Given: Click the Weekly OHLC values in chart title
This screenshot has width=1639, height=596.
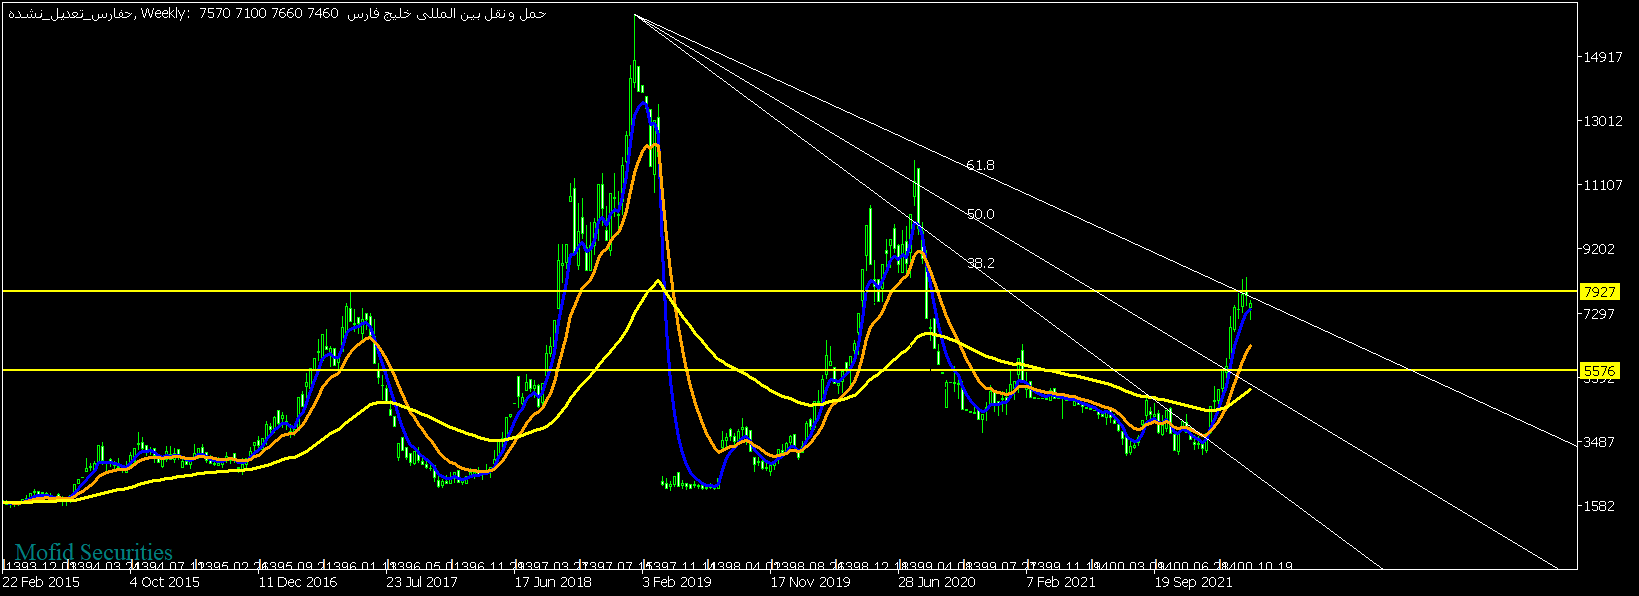Looking at the screenshot, I should [x=270, y=13].
